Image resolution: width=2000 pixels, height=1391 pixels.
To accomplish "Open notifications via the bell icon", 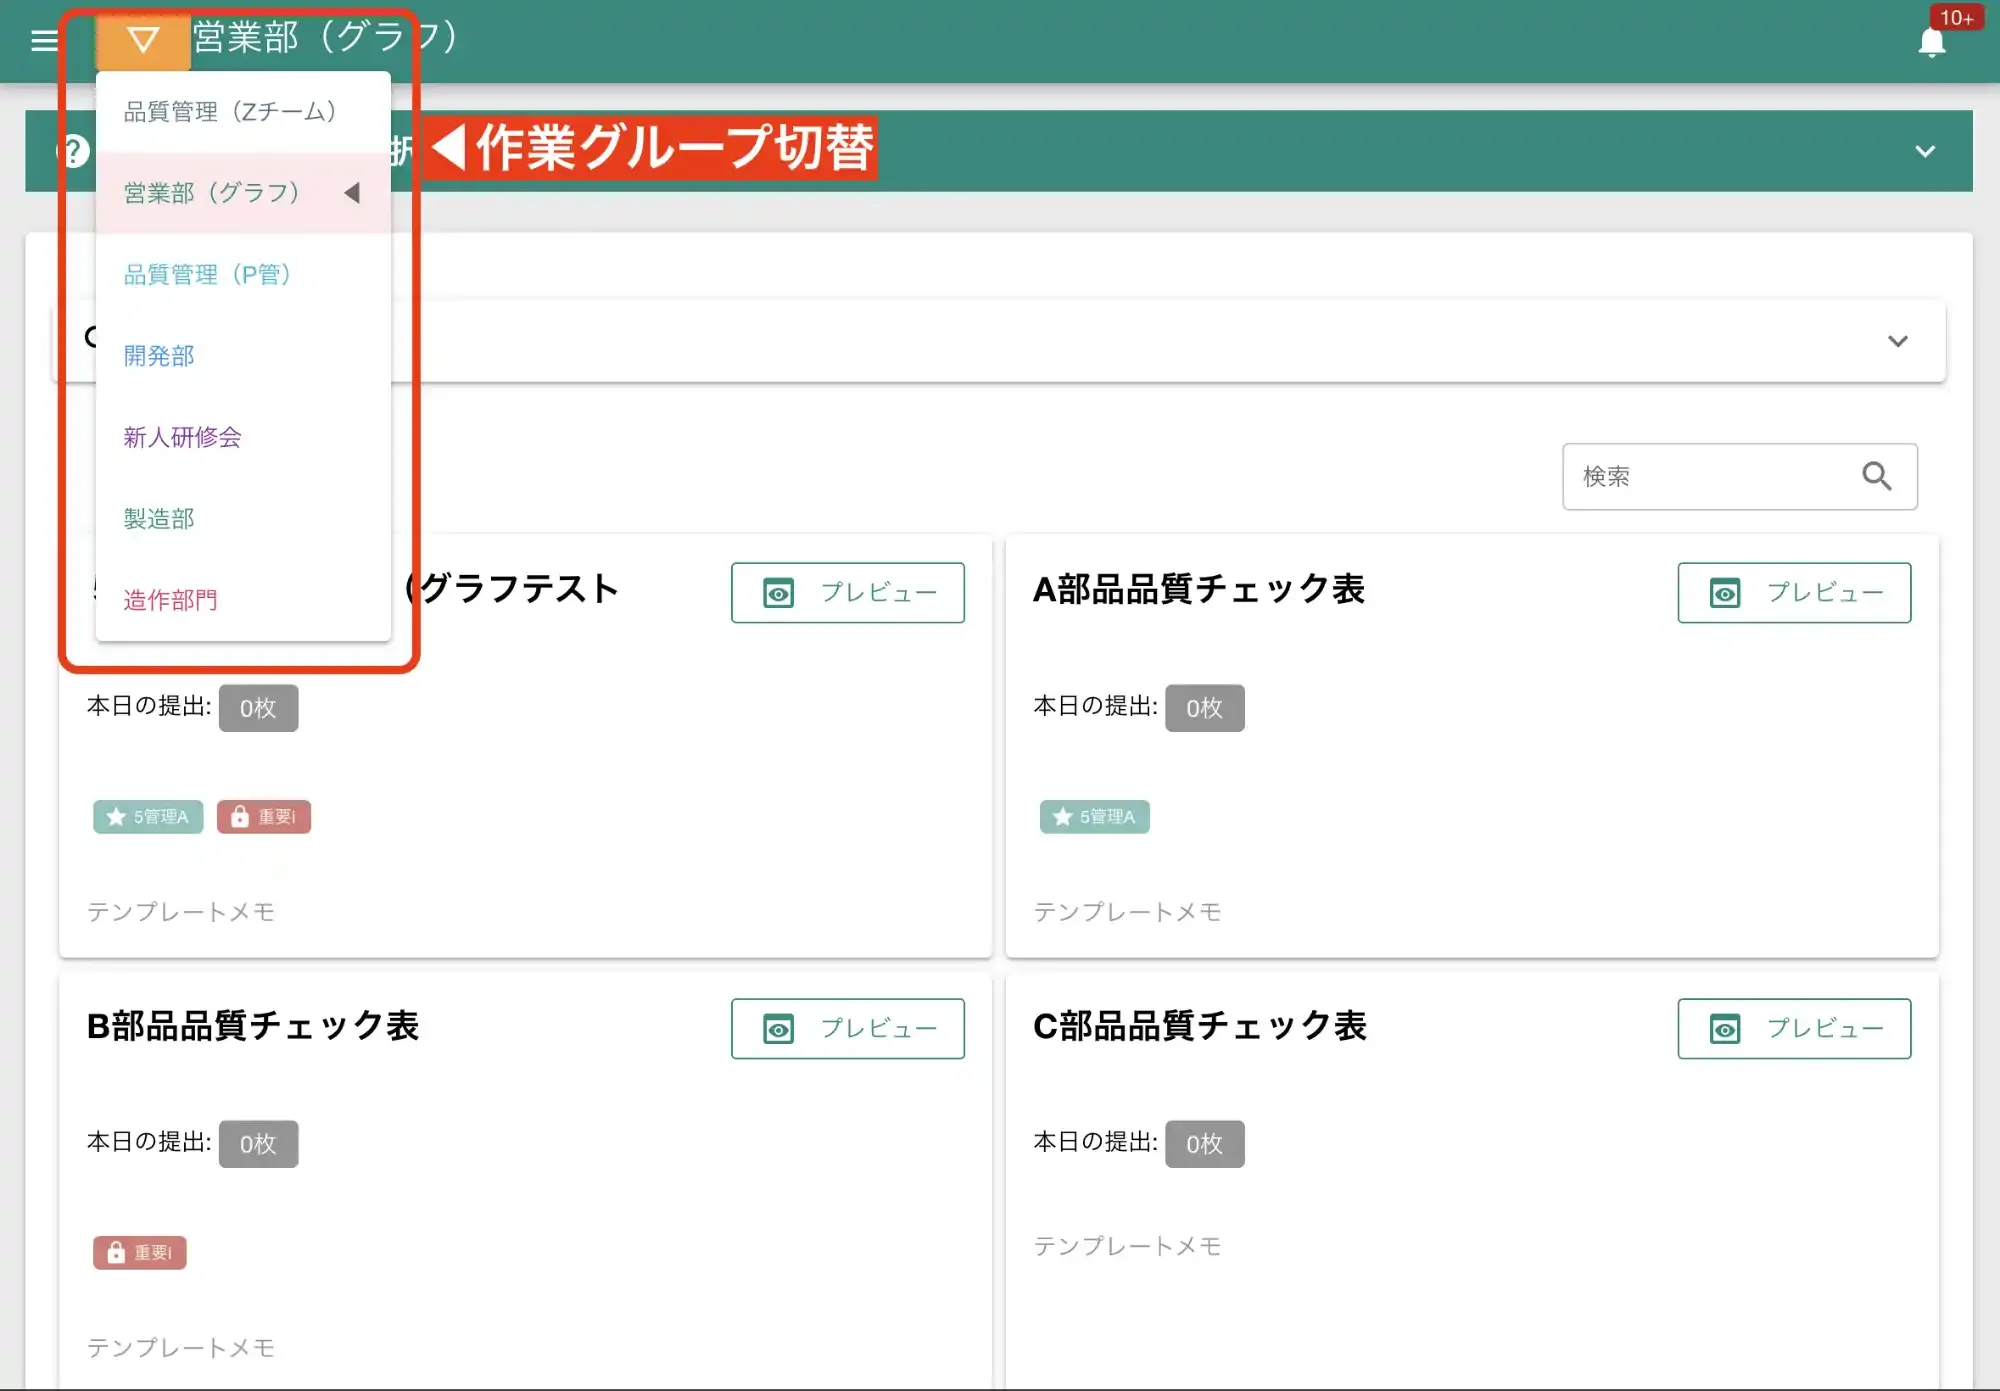I will pos(1932,42).
